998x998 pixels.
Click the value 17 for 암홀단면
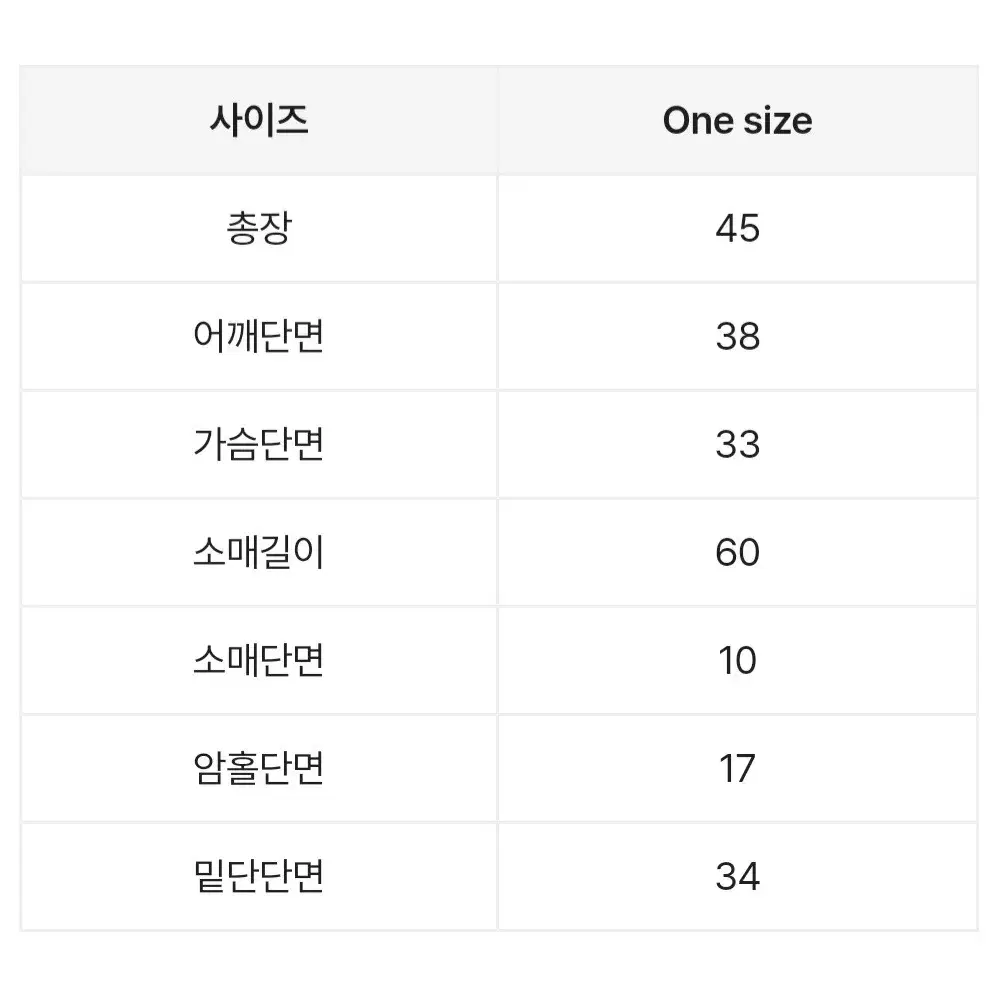(738, 768)
